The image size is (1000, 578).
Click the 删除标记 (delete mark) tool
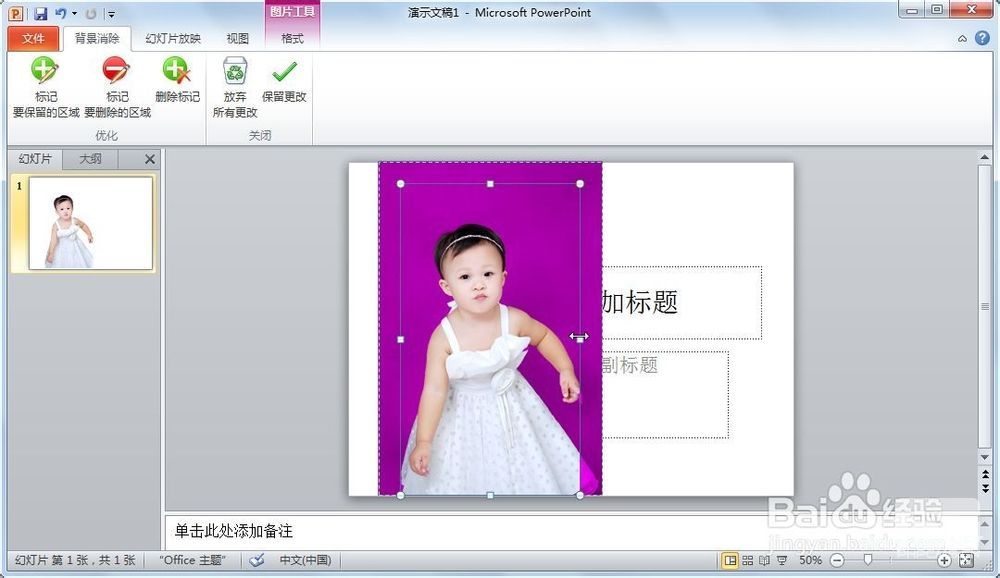tap(177, 81)
